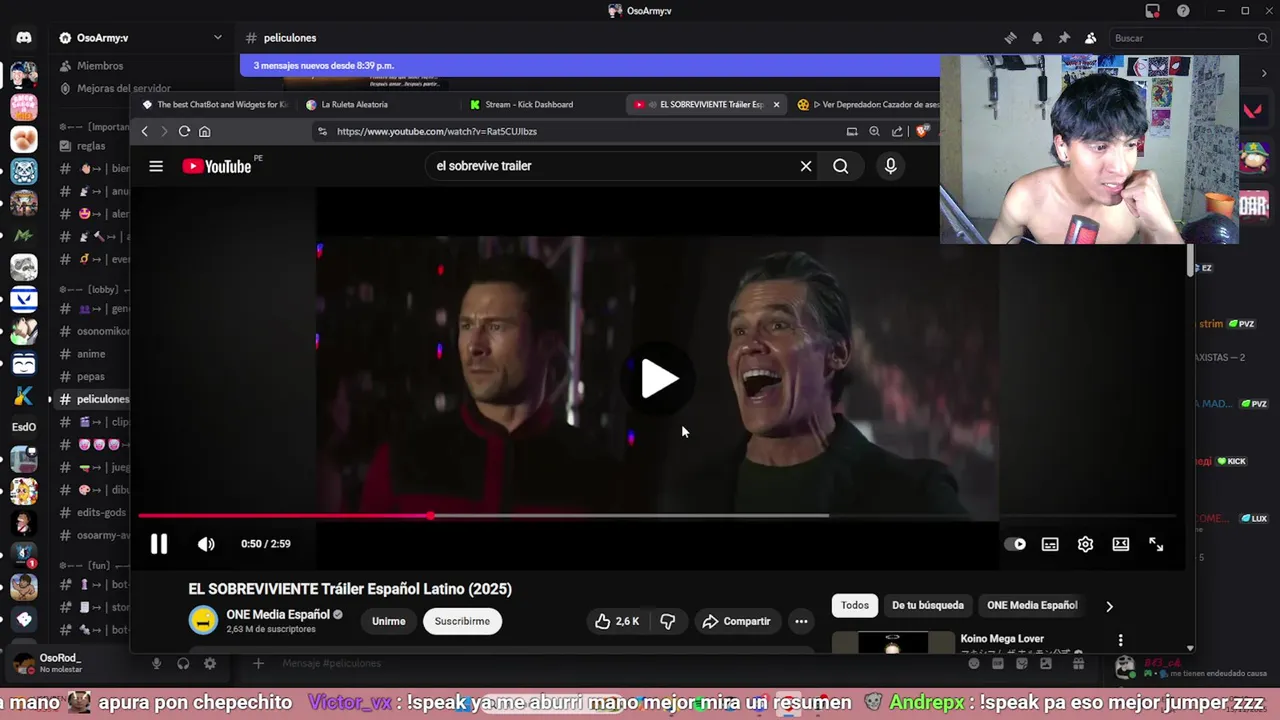Image resolution: width=1280 pixels, height=720 pixels.
Task: Open Discord notification bell settings
Action: pos(1037,38)
